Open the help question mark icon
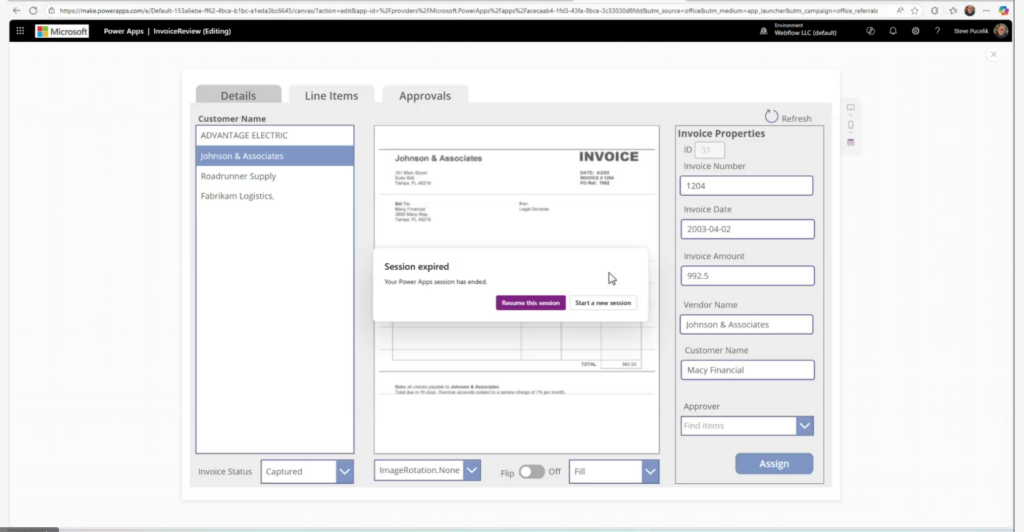The width and height of the screenshot is (1024, 532). click(x=937, y=31)
